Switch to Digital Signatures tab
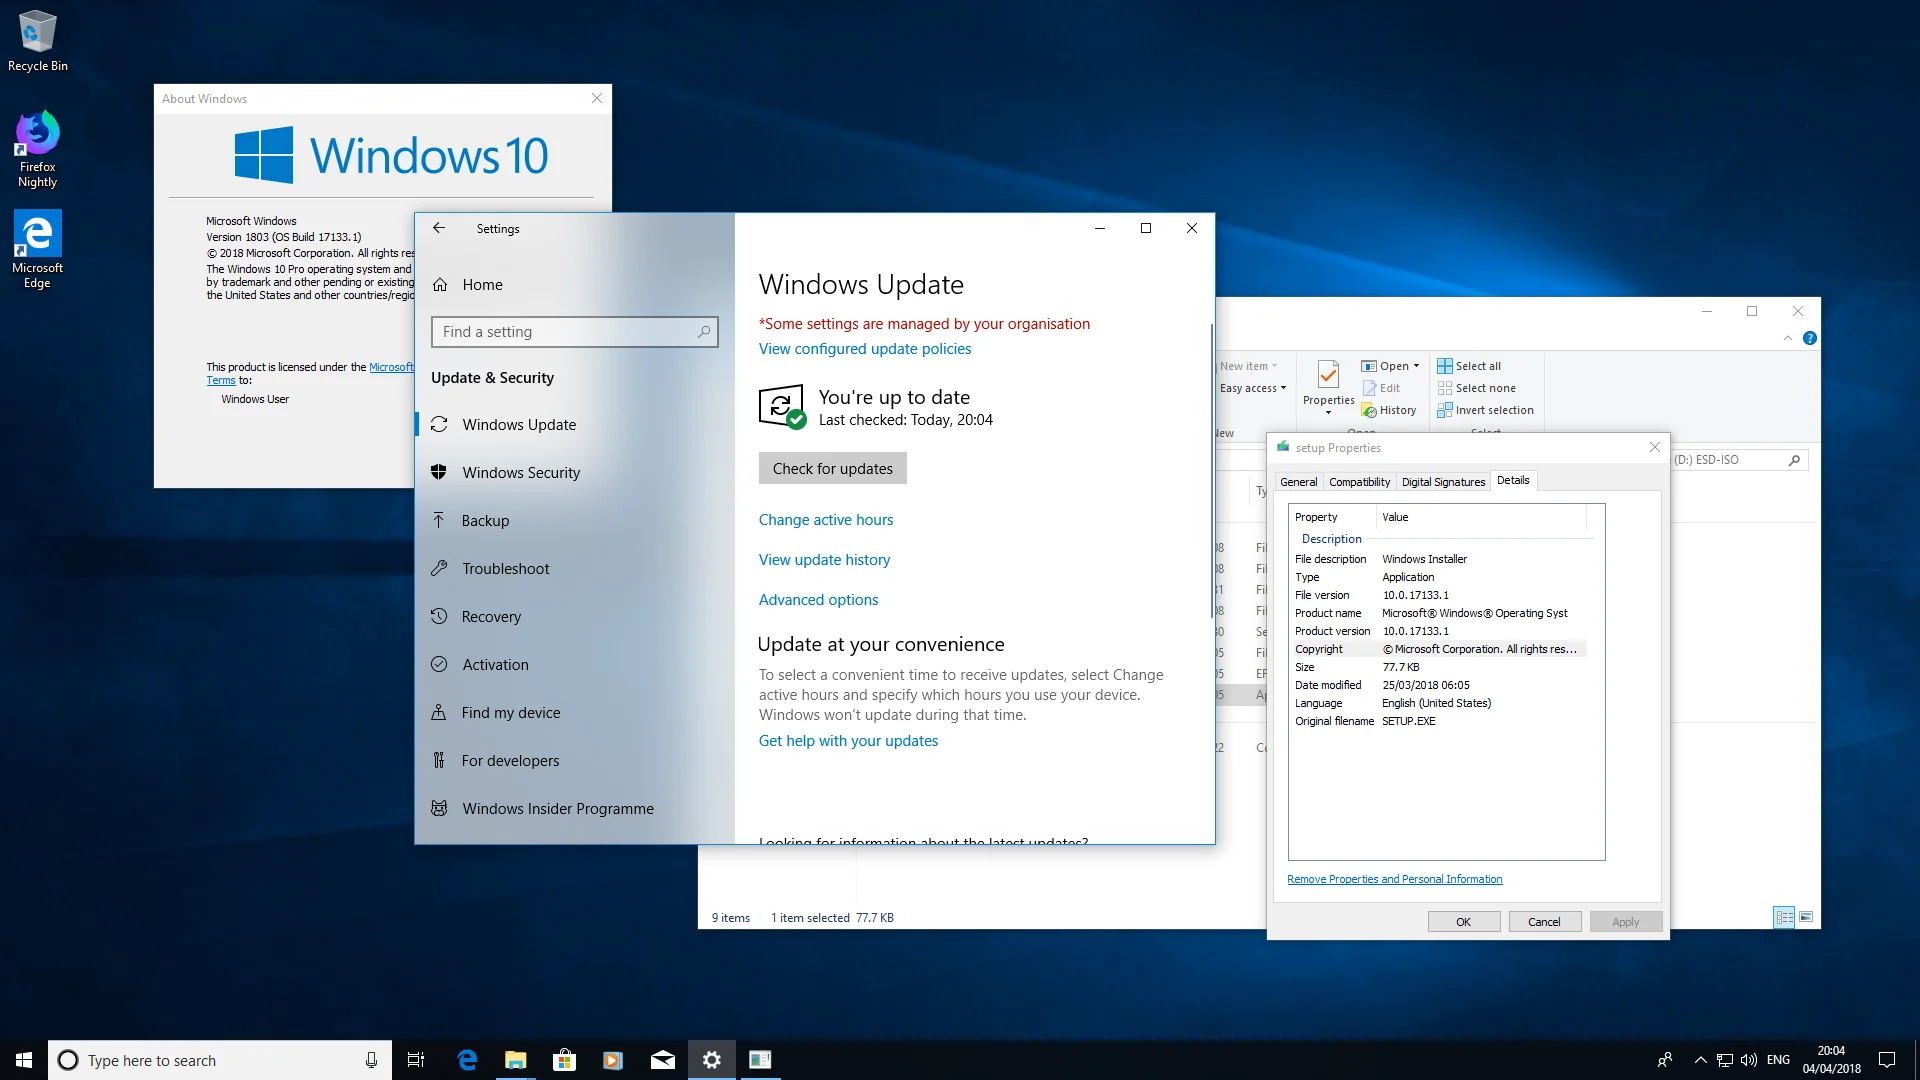This screenshot has width=1920, height=1080. 1443,482
